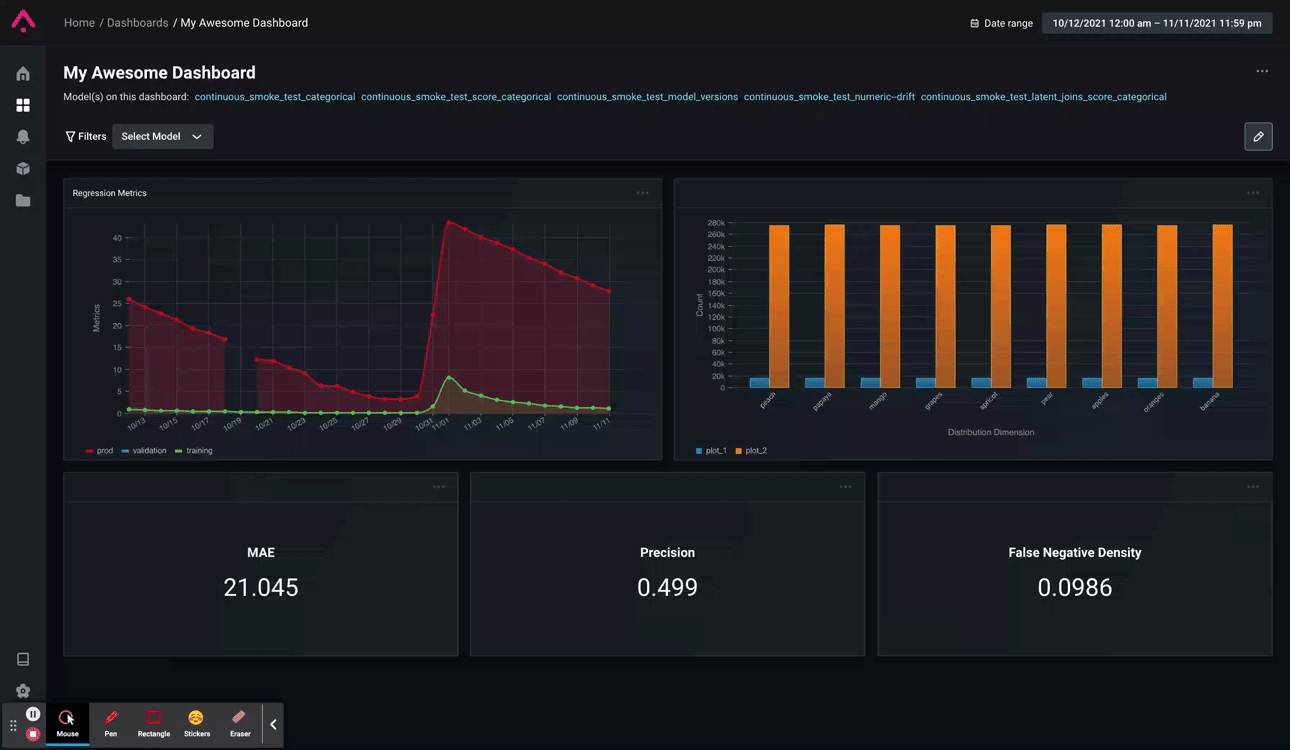1290x750 pixels.
Task: Toggle the prod series in chart legend
Action: click(x=100, y=451)
